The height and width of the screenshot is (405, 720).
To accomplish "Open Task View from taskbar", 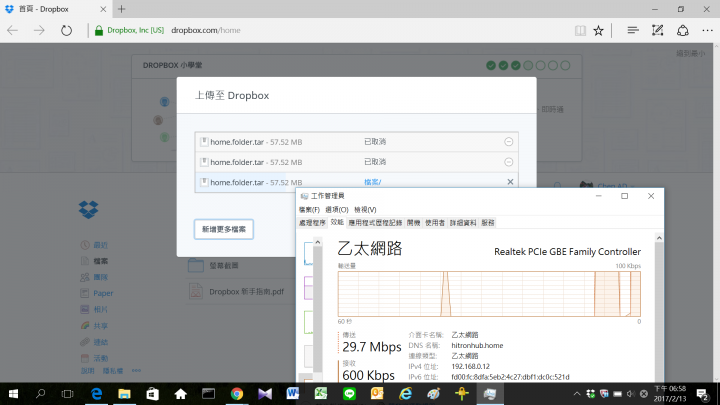I will 68,394.
